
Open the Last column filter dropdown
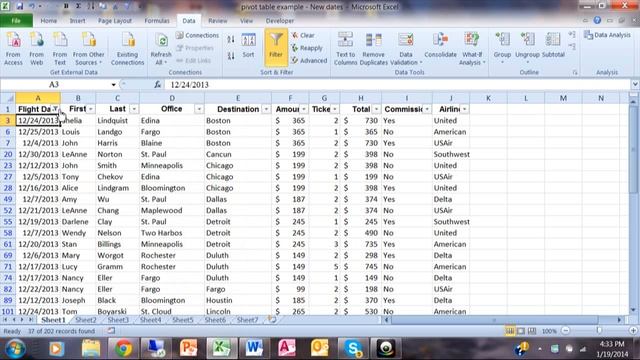(134, 109)
